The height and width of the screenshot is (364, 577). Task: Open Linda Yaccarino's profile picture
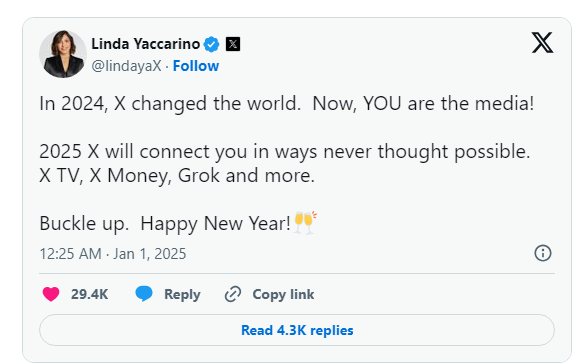click(x=63, y=54)
